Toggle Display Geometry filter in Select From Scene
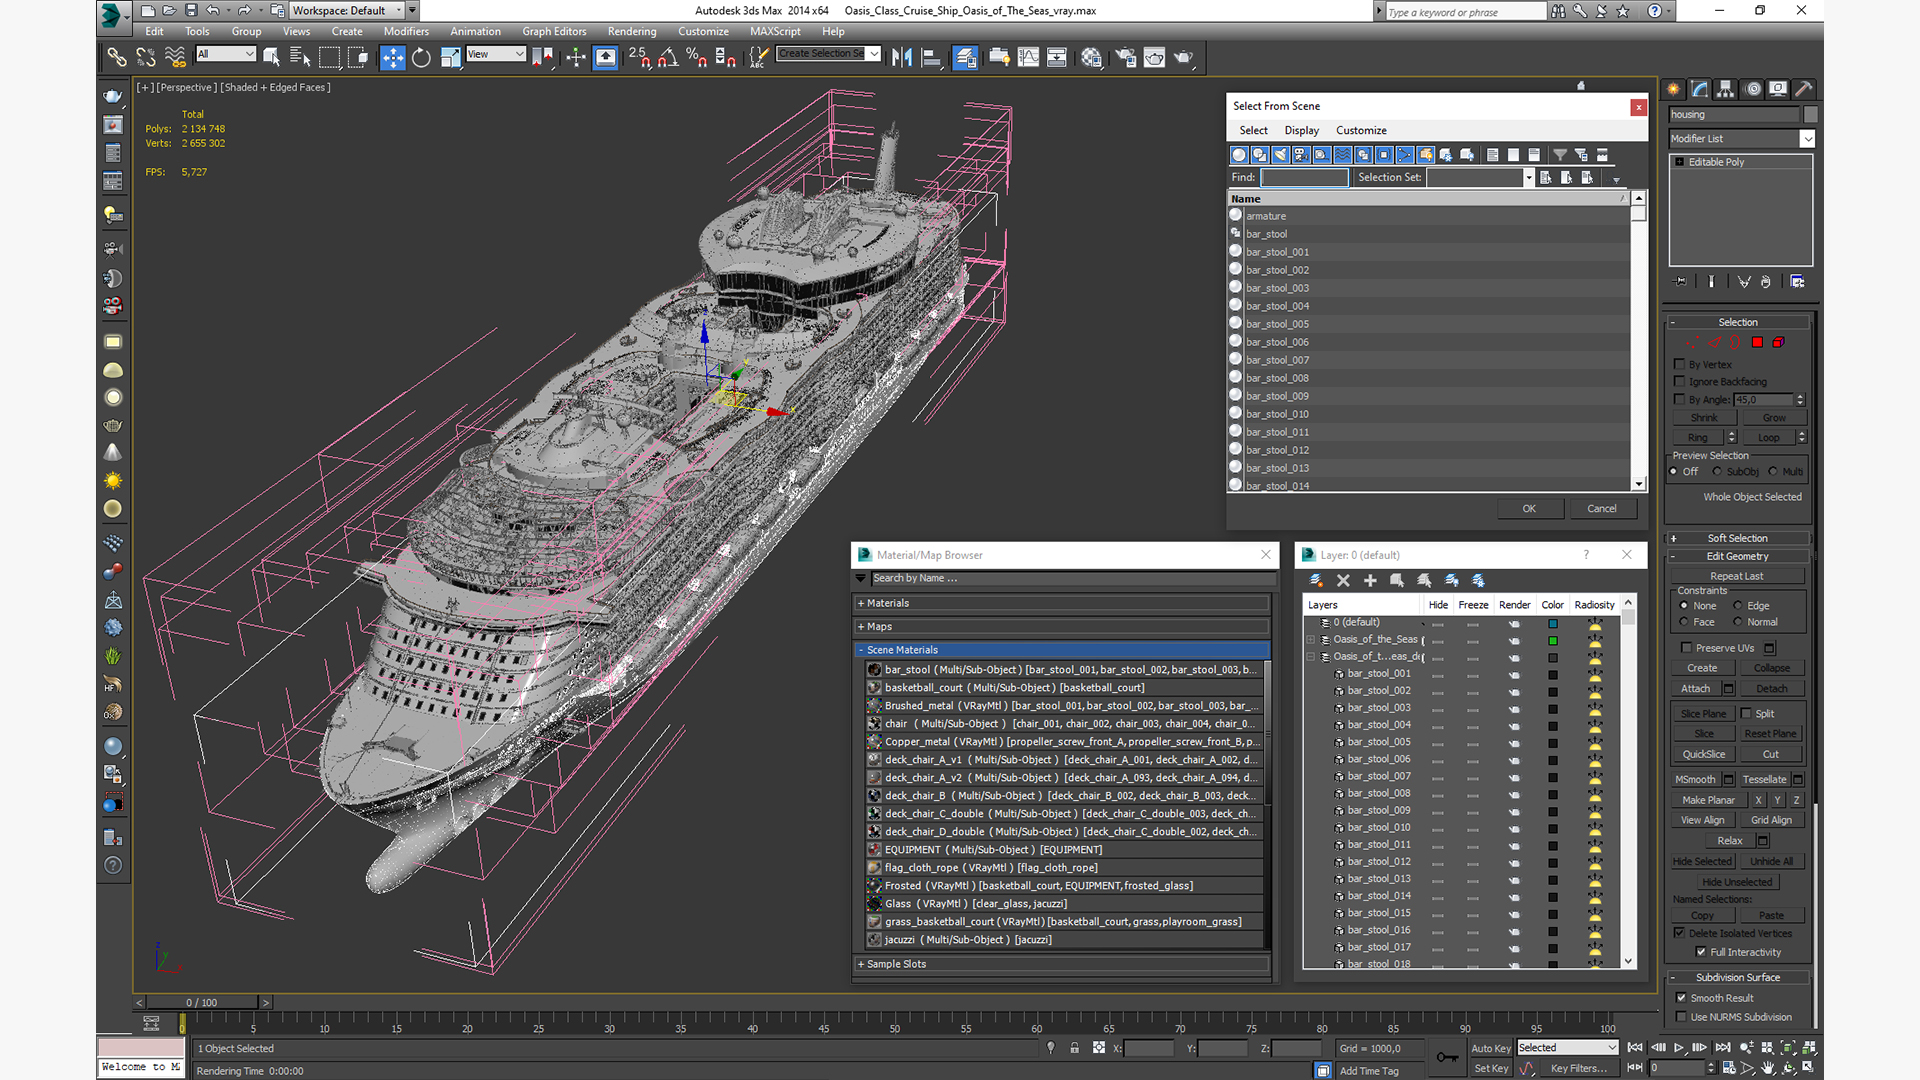The width and height of the screenshot is (1920, 1080). [1239, 155]
